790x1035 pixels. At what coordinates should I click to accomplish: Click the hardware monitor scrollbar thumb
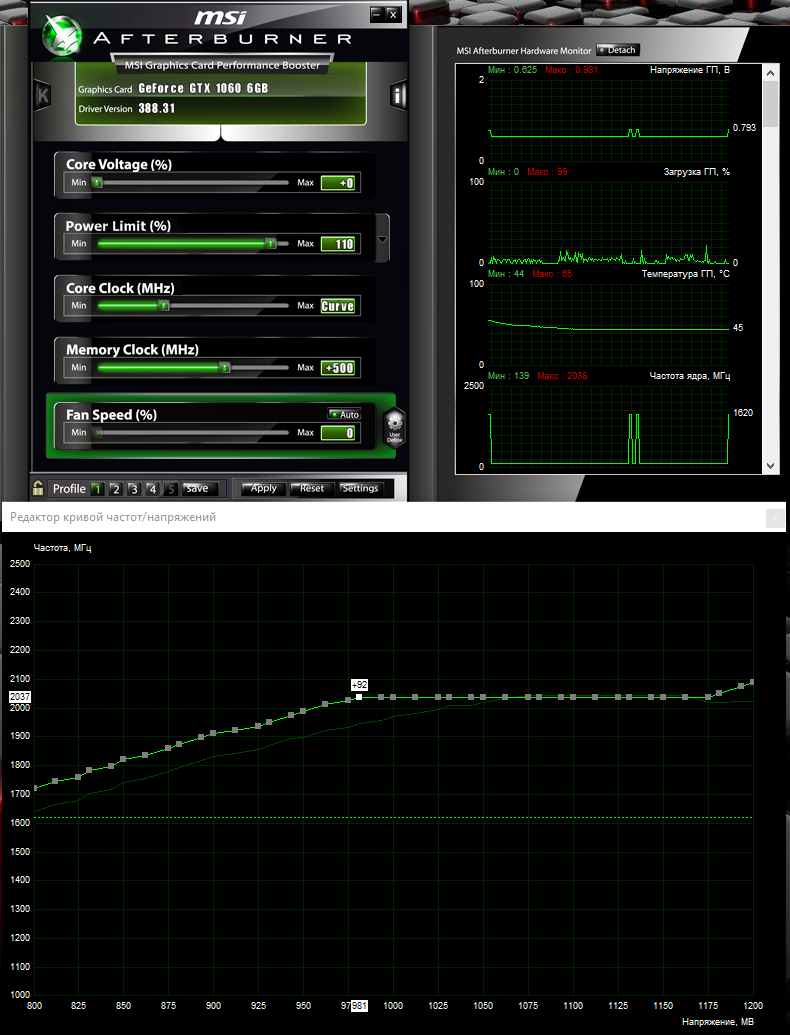click(x=770, y=104)
